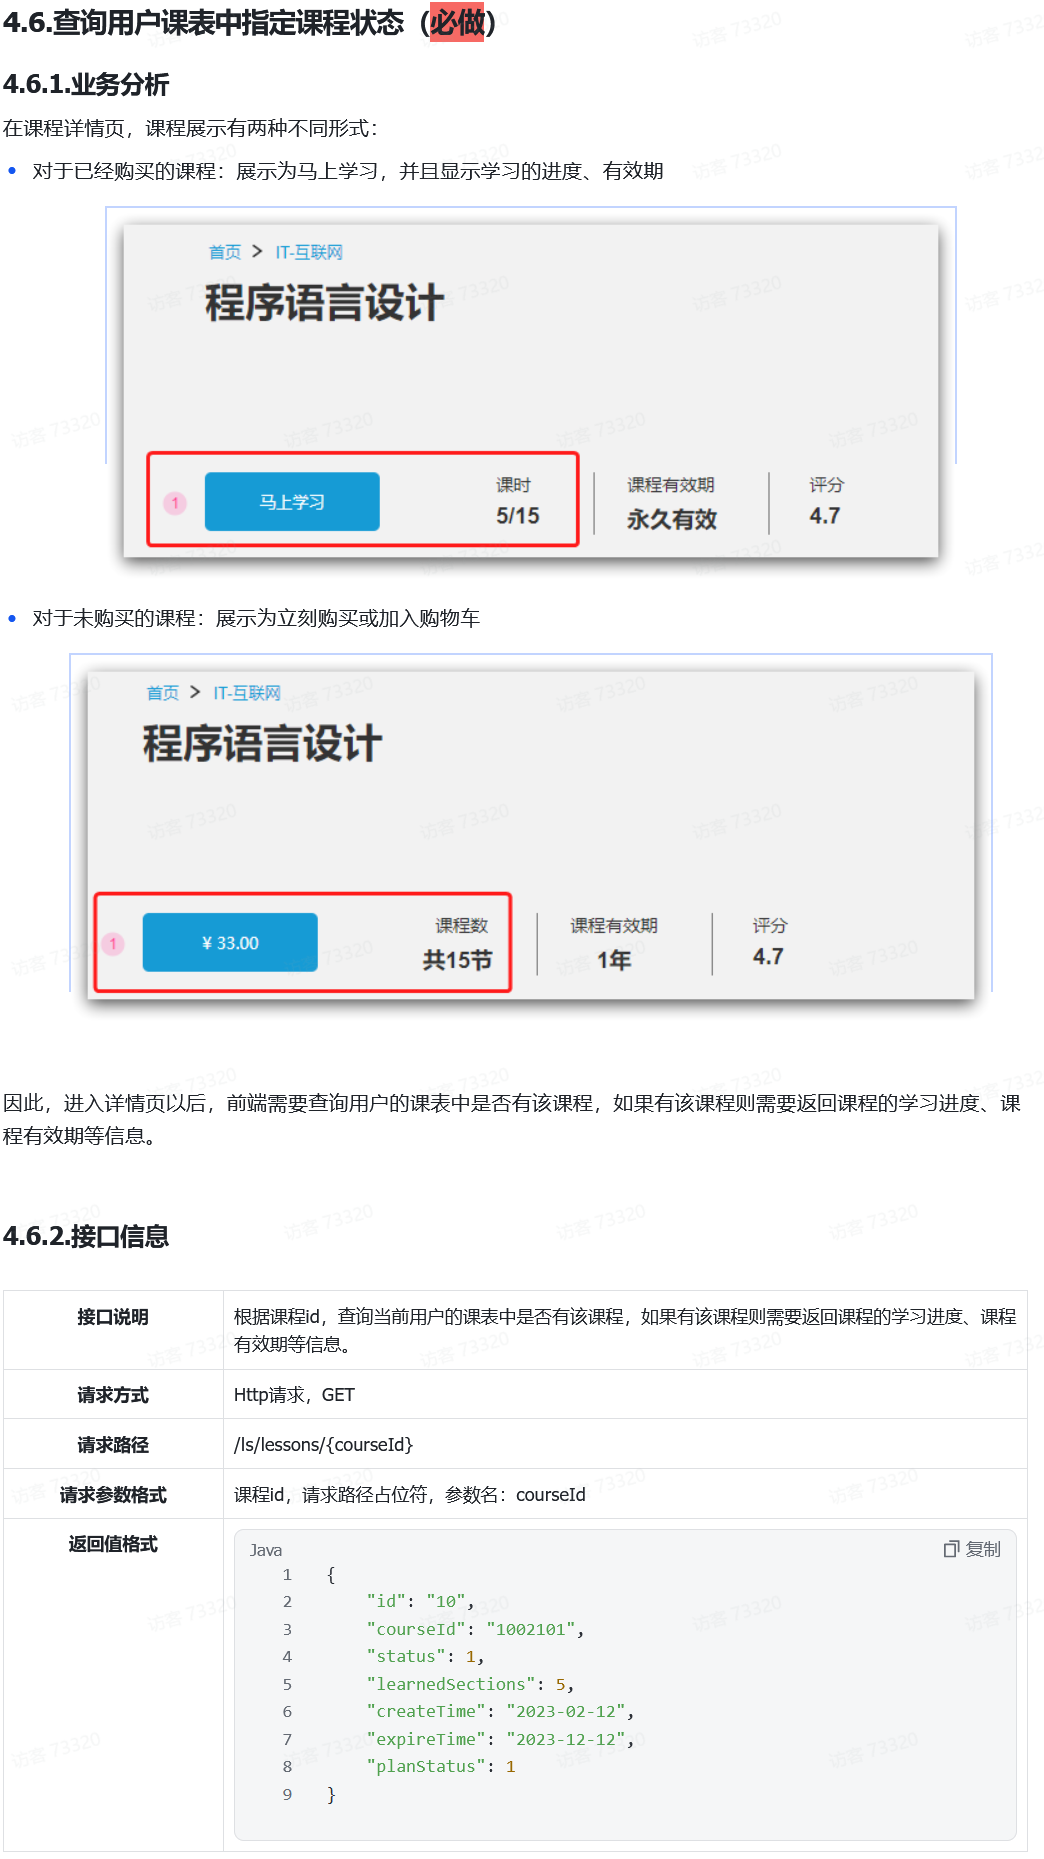The width and height of the screenshot is (1044, 1859).
Task: Click the breadcrumb arrow above the ¥ 33.00 card
Action: click(195, 692)
